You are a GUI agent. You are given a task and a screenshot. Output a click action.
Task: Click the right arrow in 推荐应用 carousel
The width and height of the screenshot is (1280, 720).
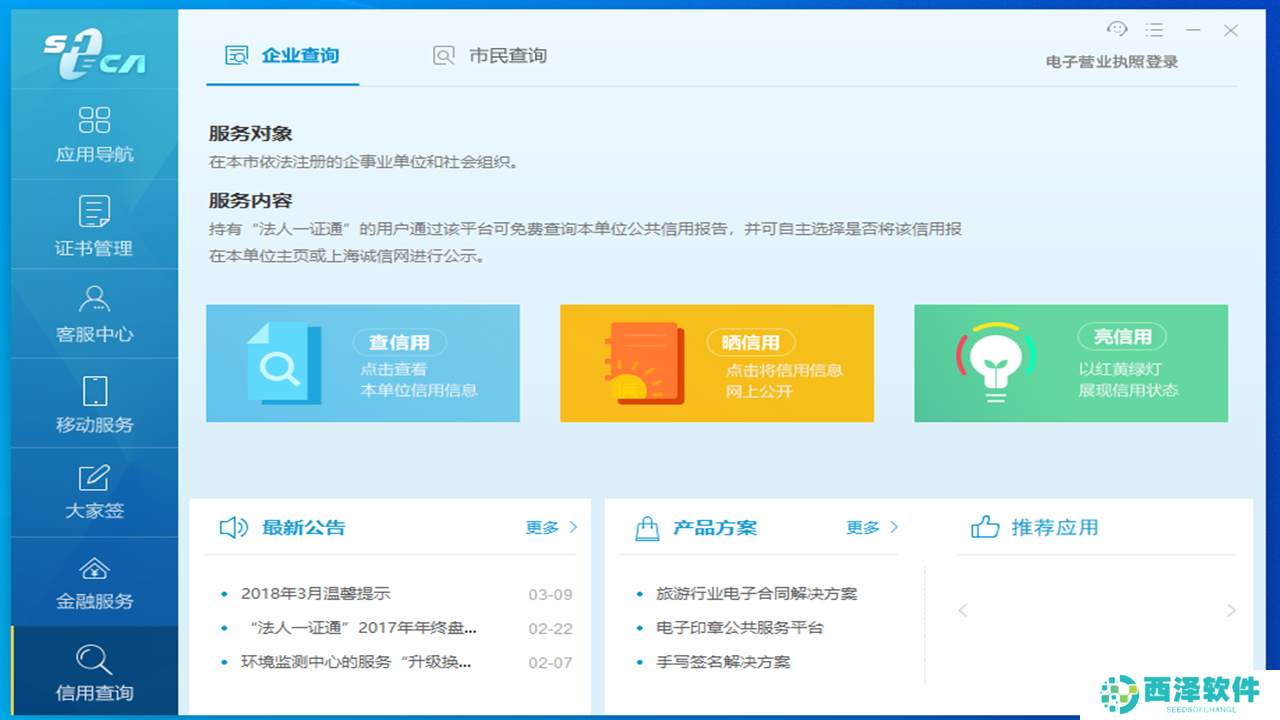coord(1231,610)
